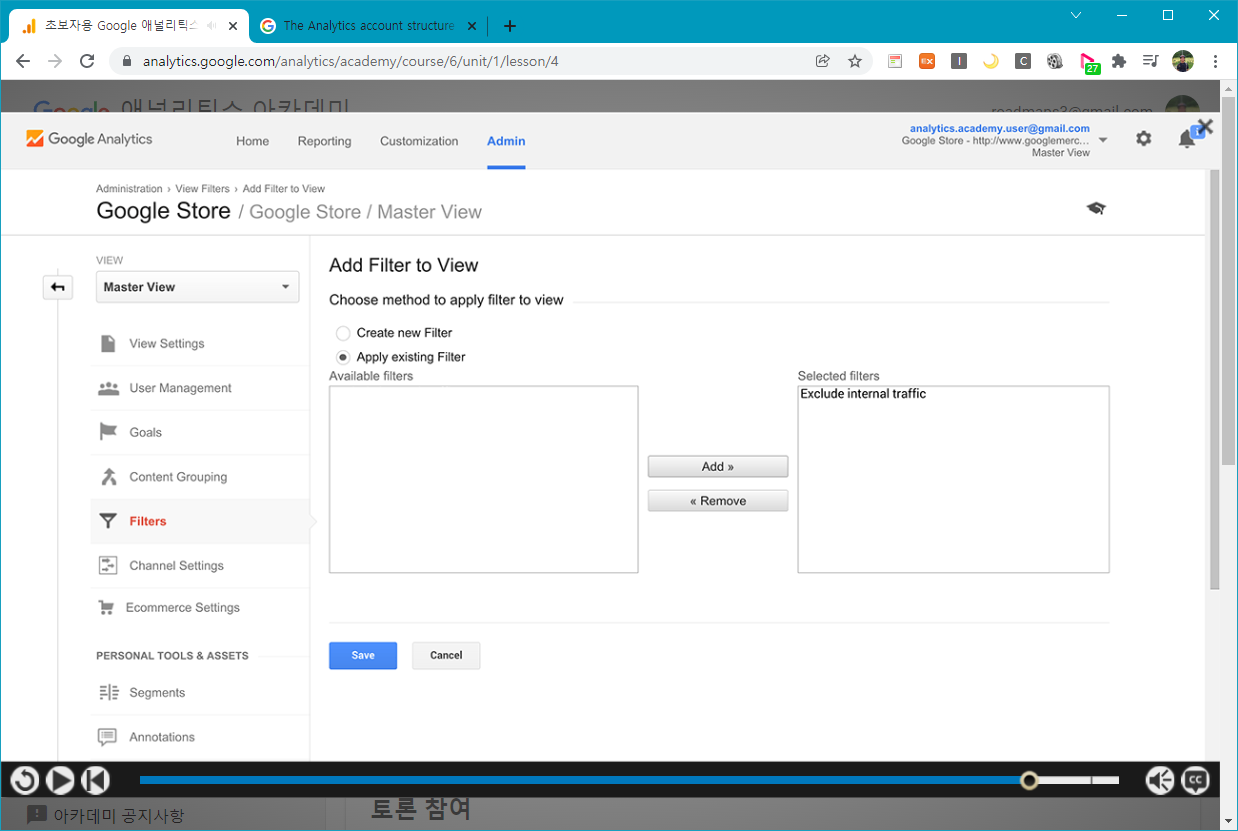Screen dimensions: 1238x831
Task: Click the orange EX extension icon
Action: [927, 61]
